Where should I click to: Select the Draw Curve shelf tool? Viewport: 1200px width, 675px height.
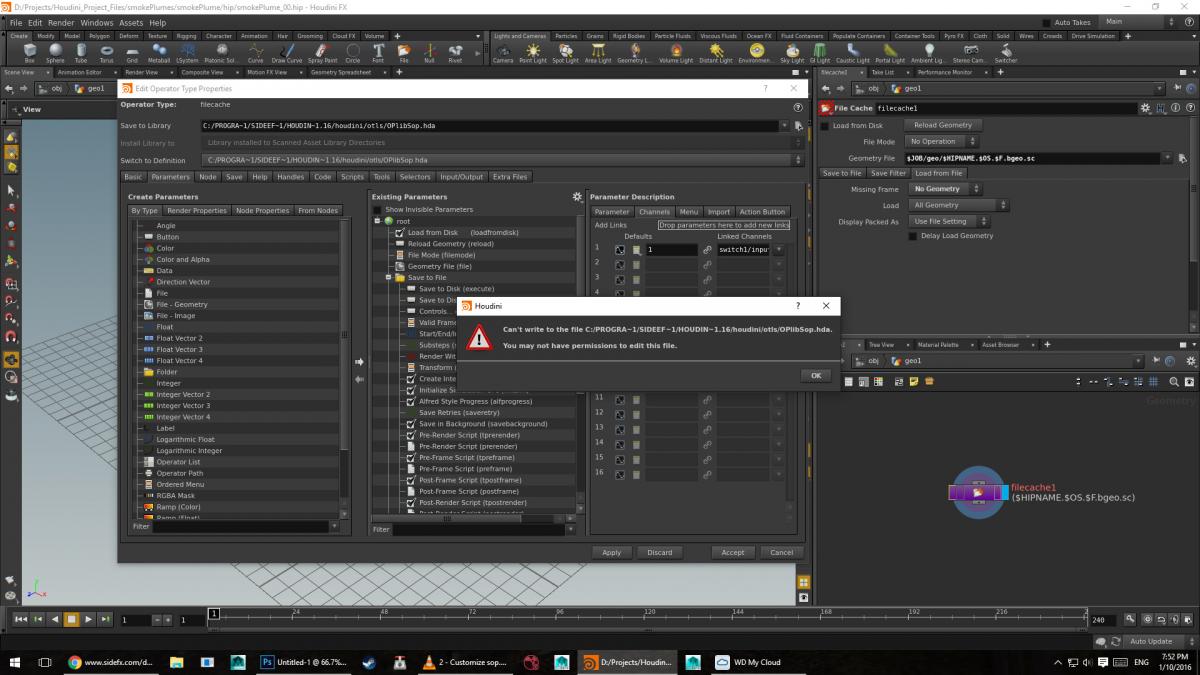286,53
